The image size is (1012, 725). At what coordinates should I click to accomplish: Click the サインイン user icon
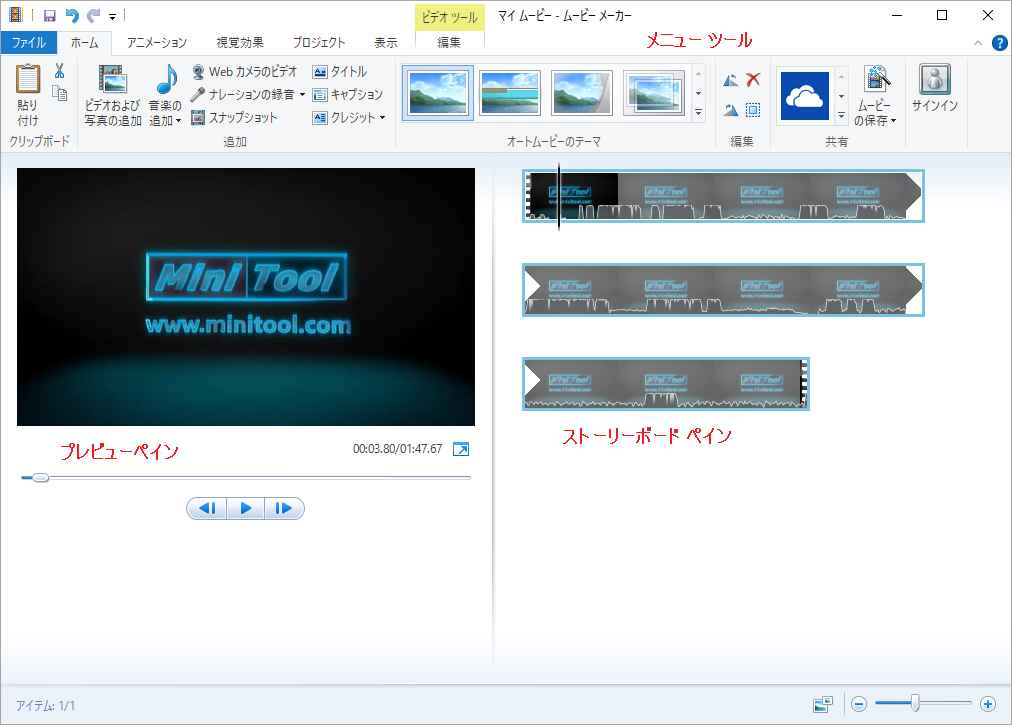(934, 80)
